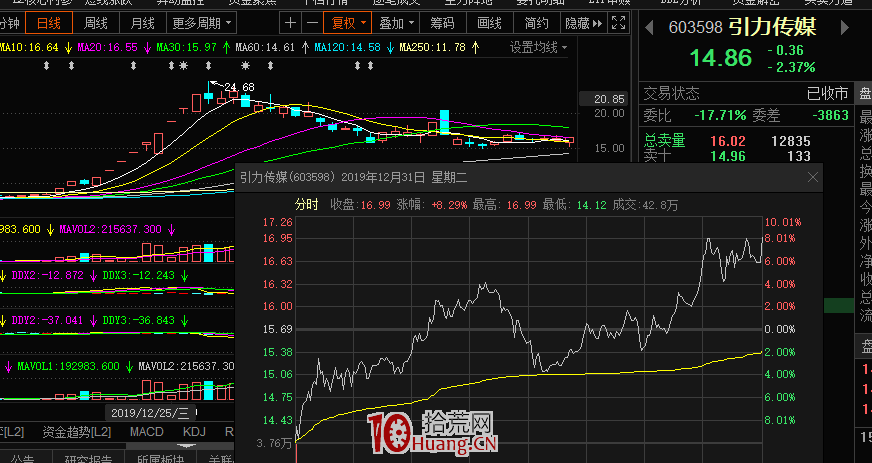Toggle 画线 drawing tools
Image resolution: width=872 pixels, height=463 pixels.
coord(489,23)
